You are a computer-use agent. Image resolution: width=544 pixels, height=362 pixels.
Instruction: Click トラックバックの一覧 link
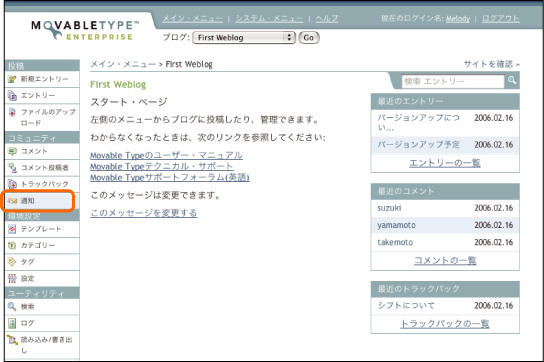tap(445, 323)
